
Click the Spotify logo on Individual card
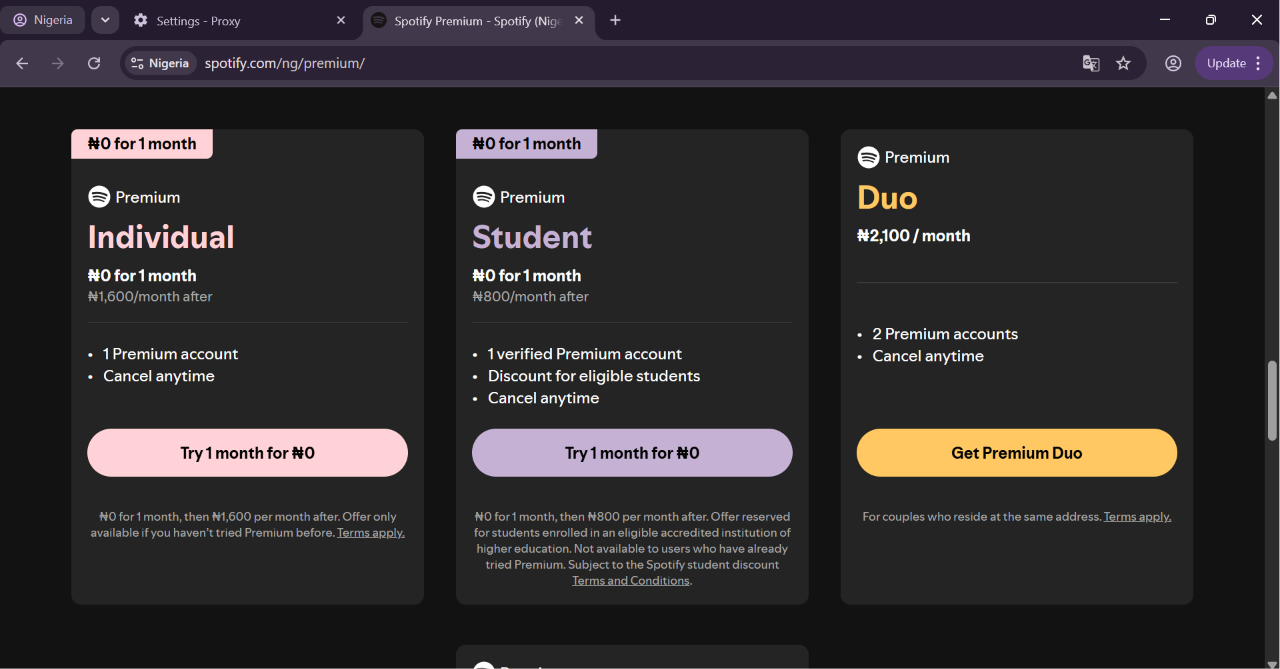(x=99, y=197)
